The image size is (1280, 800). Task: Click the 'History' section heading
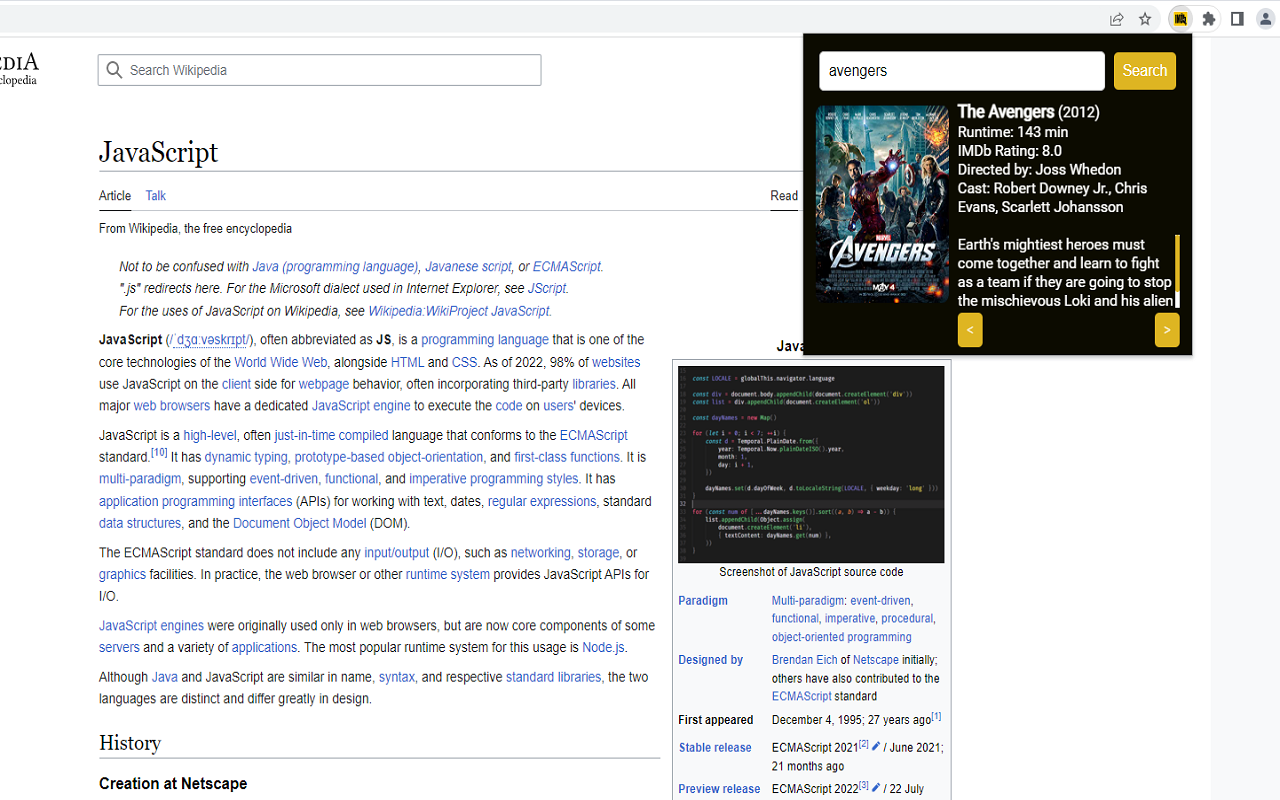tap(130, 743)
